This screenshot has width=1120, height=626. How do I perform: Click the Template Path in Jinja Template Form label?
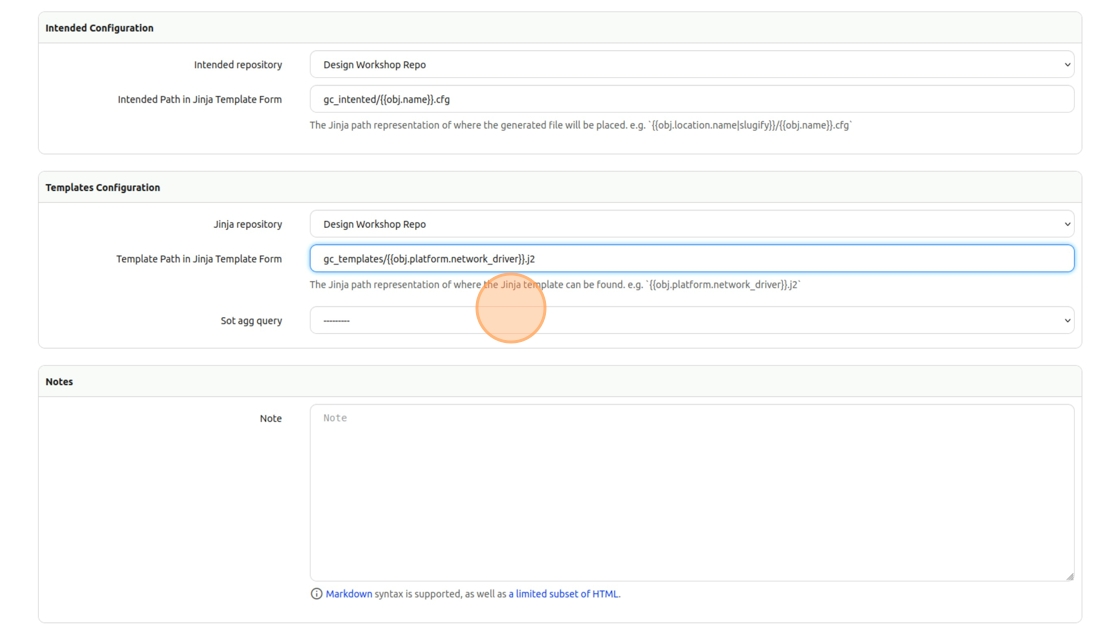199,259
